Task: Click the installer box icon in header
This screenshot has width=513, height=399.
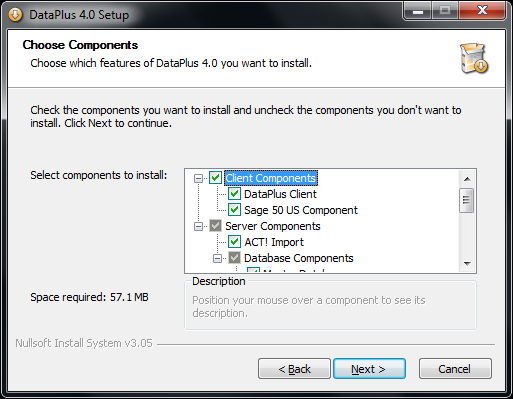Action: click(x=474, y=58)
